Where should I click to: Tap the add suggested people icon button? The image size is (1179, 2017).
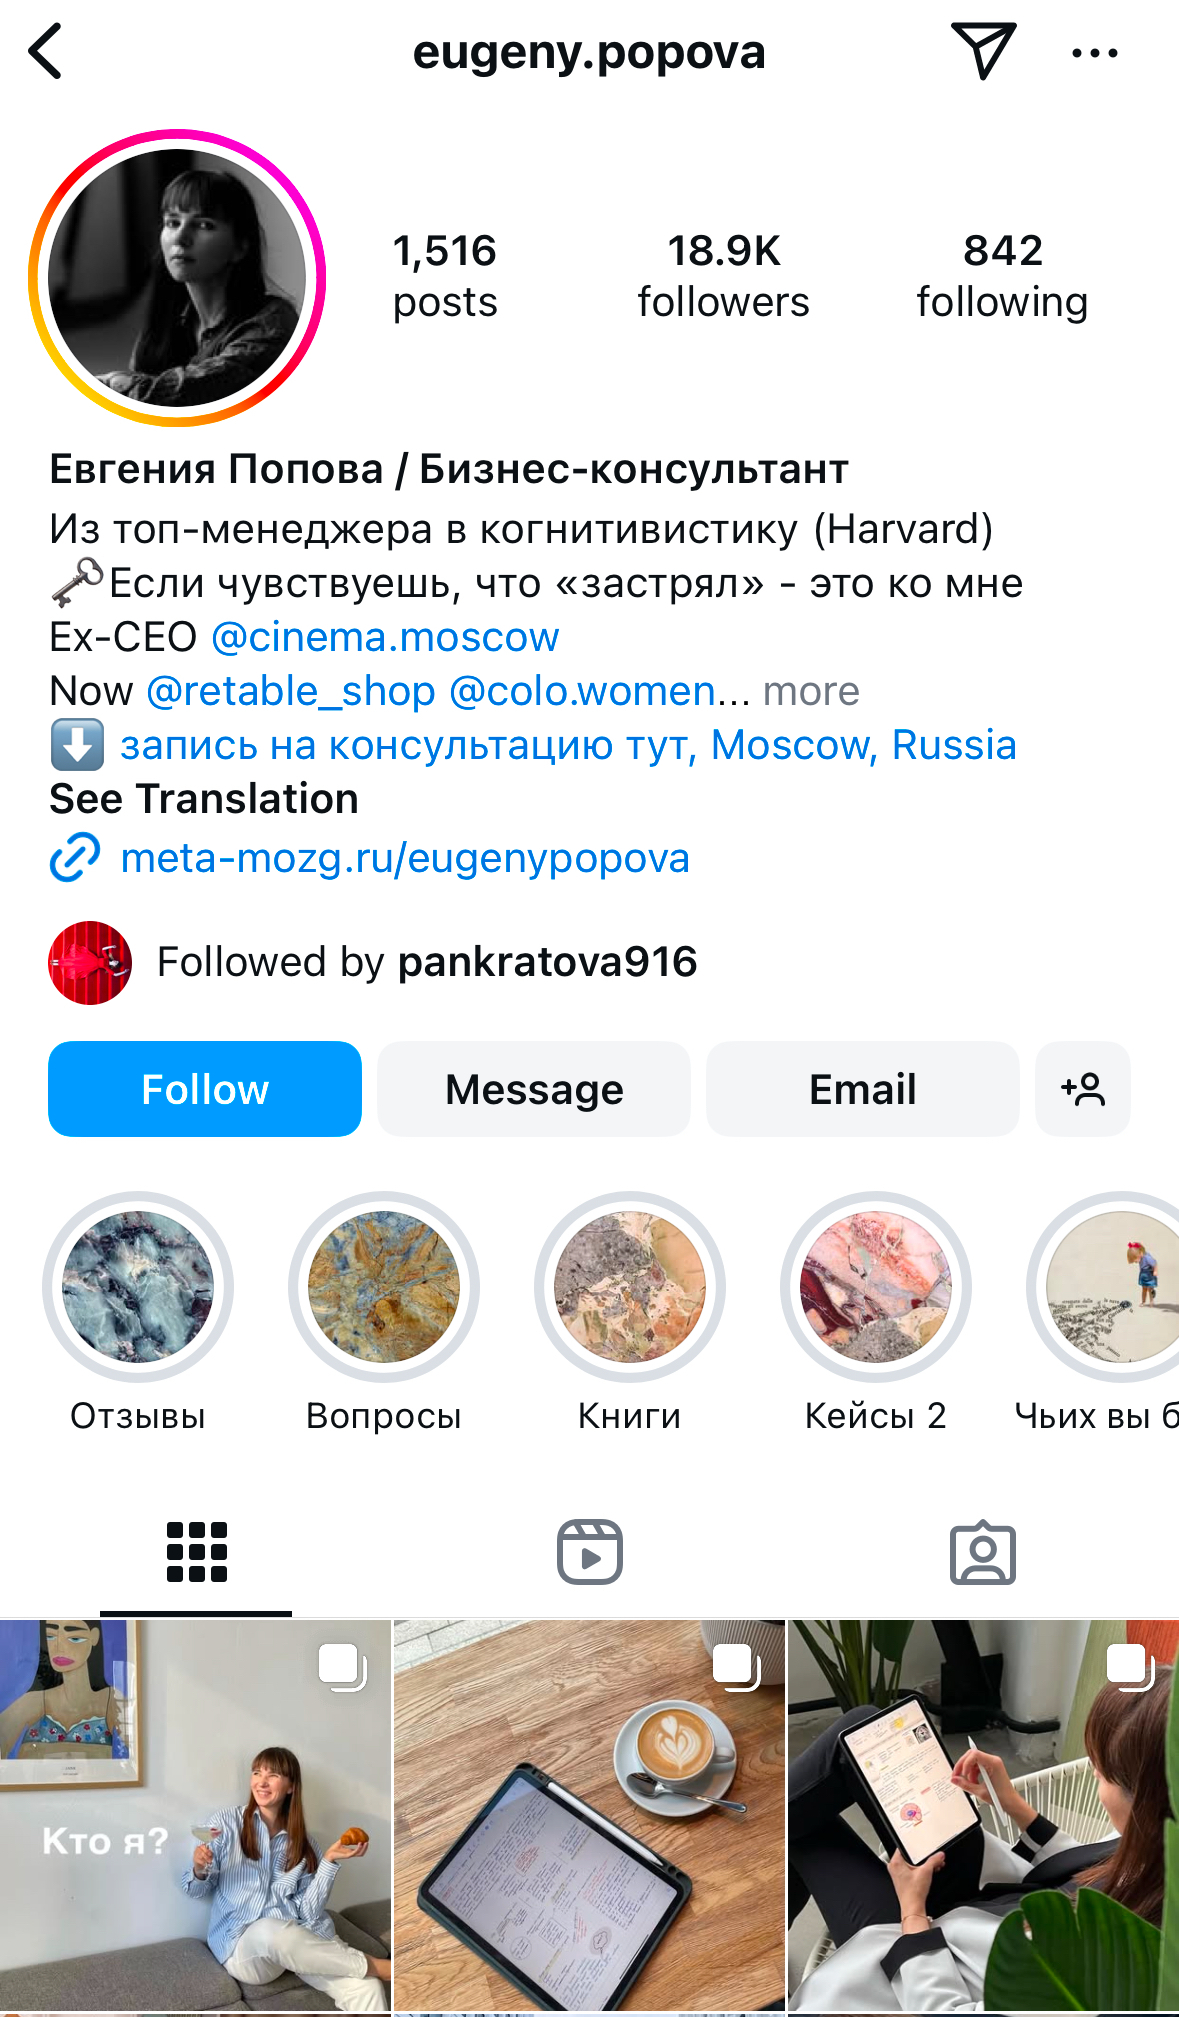tap(1083, 1089)
